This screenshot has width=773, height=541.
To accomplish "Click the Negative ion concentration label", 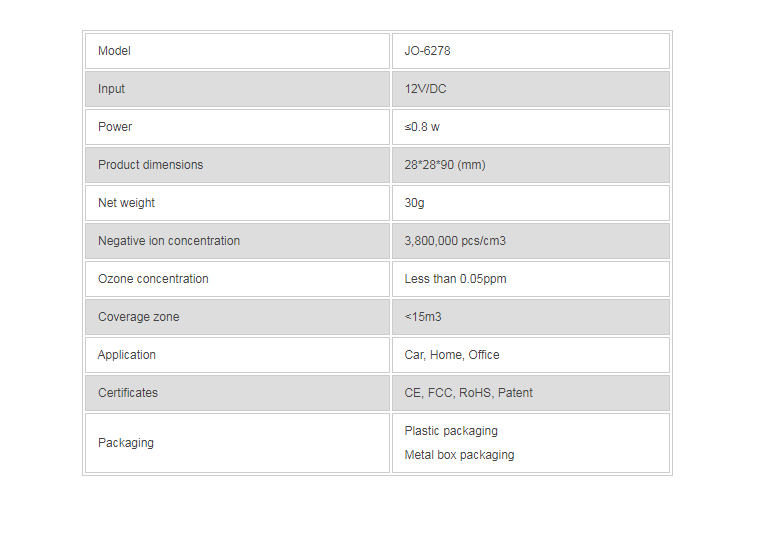I will click(x=169, y=241).
